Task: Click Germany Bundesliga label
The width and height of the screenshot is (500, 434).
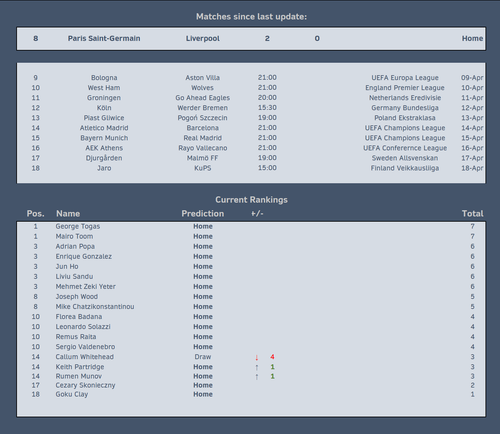Action: point(405,108)
